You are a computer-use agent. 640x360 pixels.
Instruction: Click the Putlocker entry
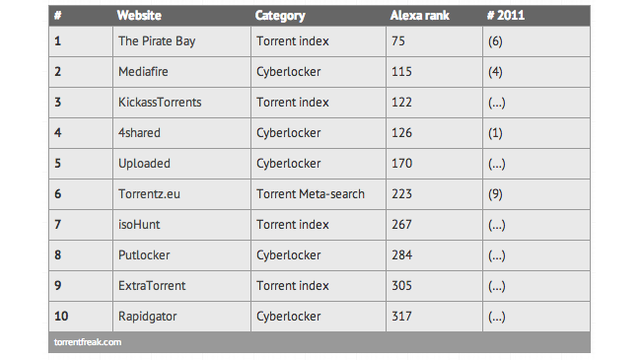click(x=144, y=255)
